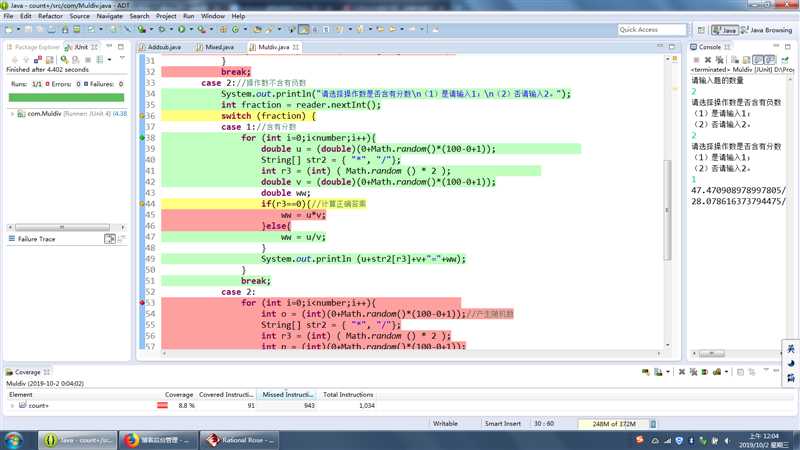Open JUnit view menu triangle
Image resolution: width=800 pixels, height=450 pixels.
122,59
